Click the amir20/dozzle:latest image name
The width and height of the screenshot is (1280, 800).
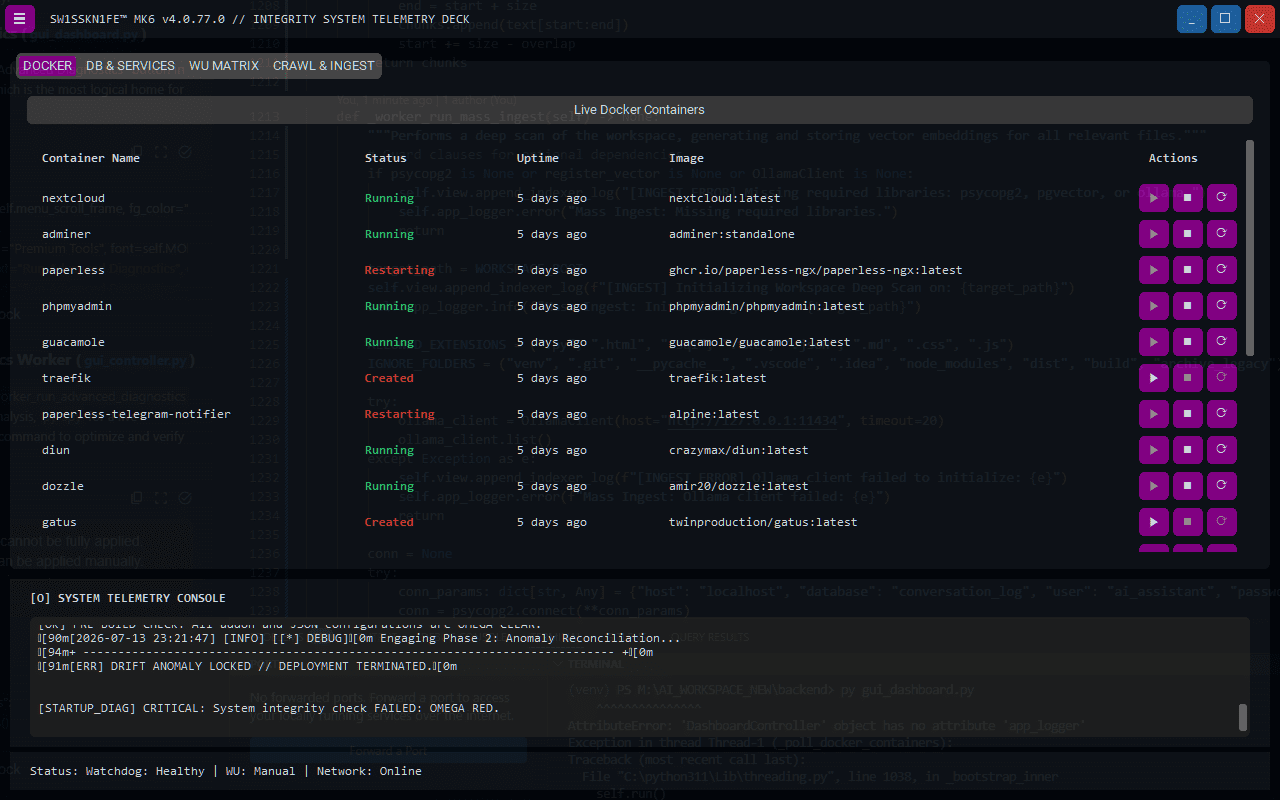click(x=739, y=486)
